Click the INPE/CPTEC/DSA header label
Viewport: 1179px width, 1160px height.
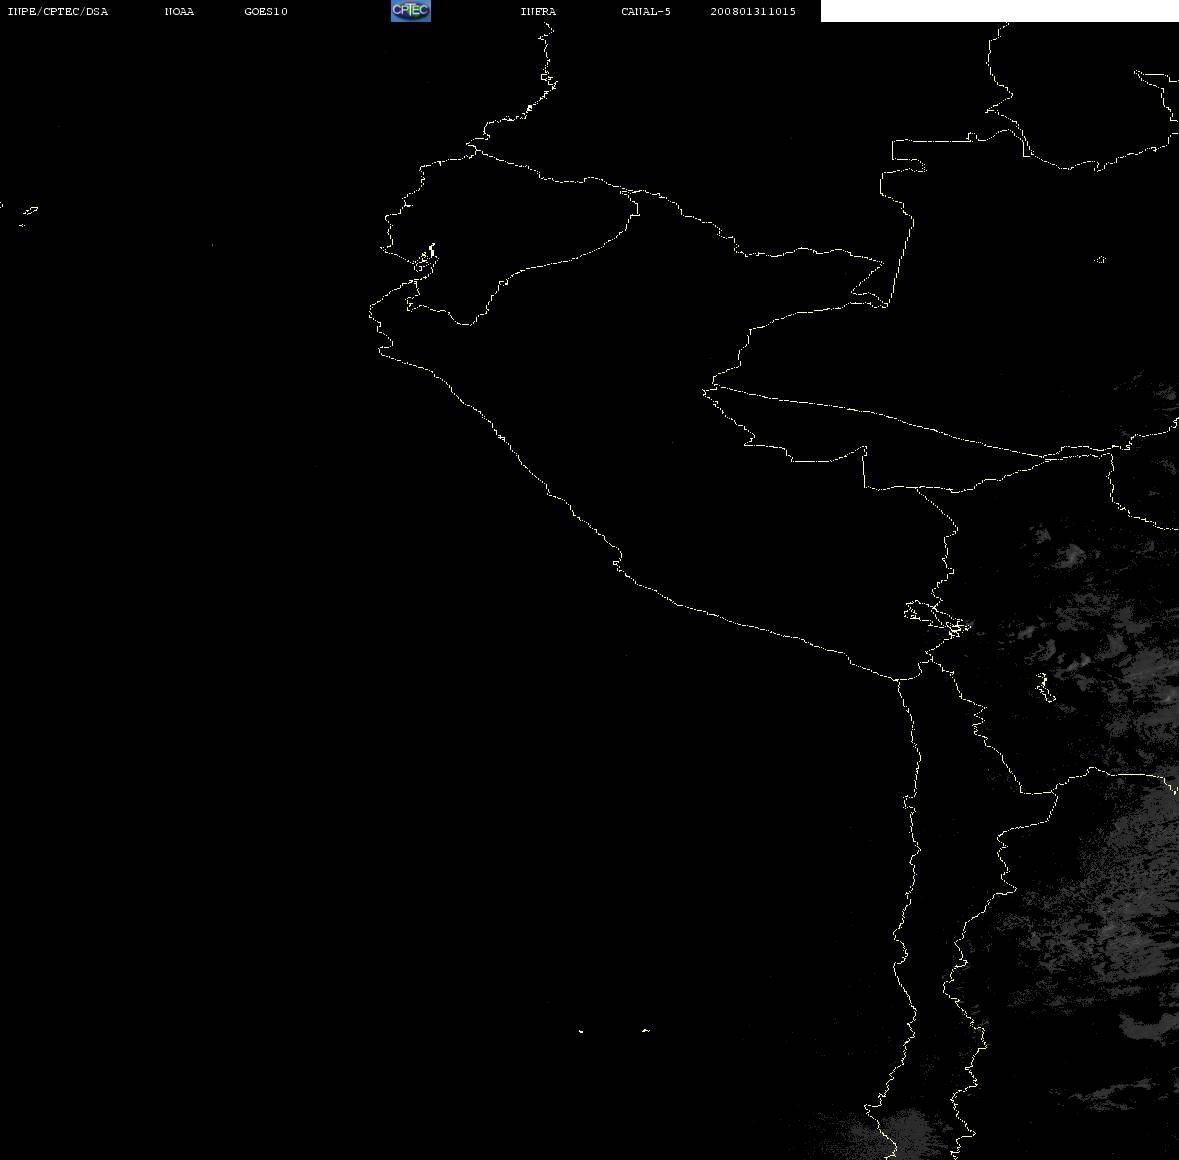pyautogui.click(x=57, y=11)
